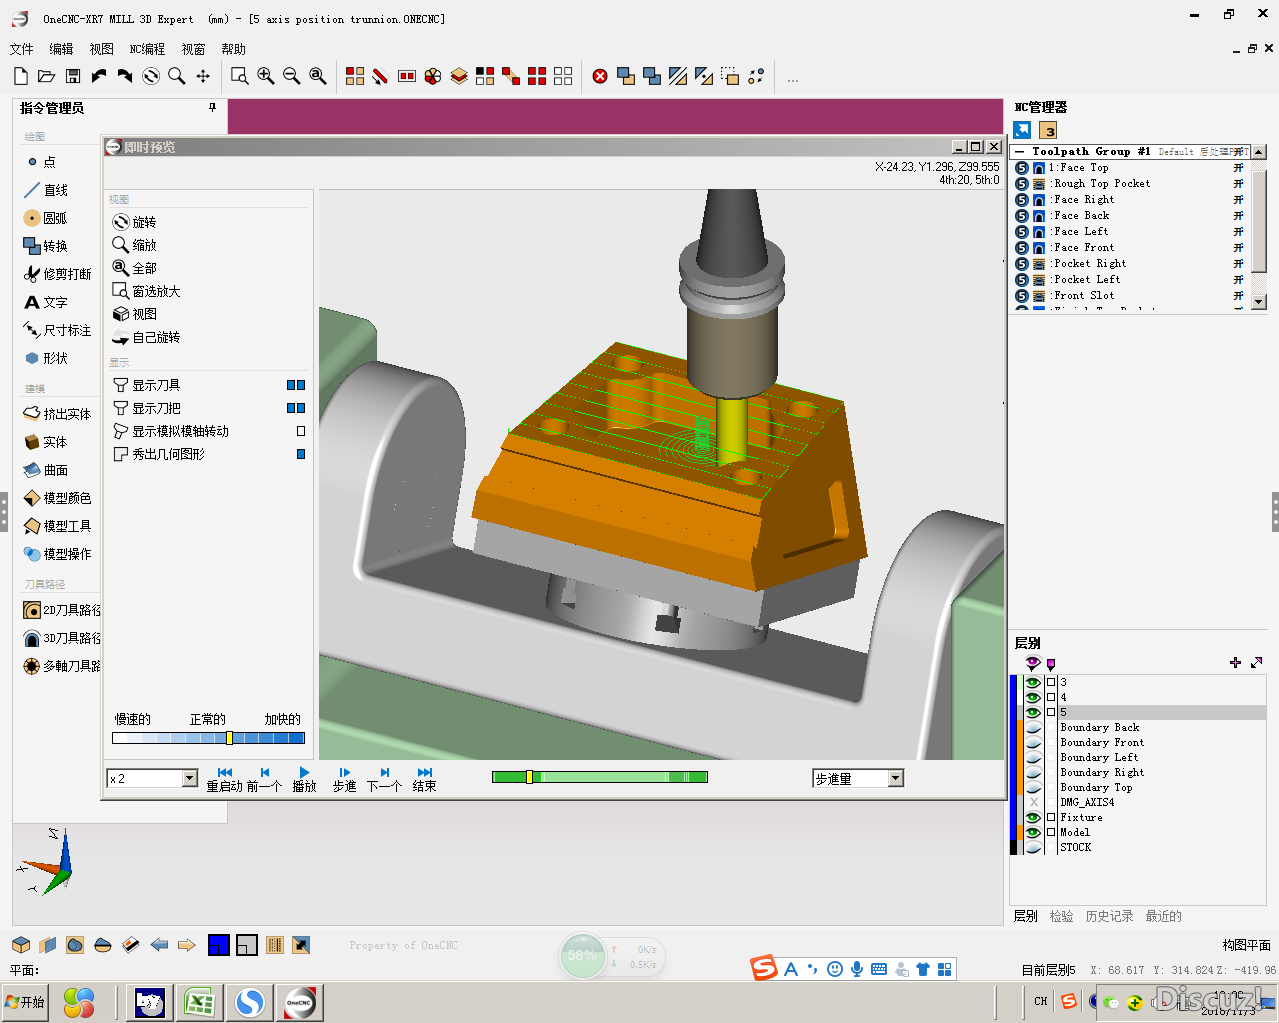This screenshot has height=1023, width=1279.
Task: Activate the zoom window toolbar icon
Action: tap(239, 76)
